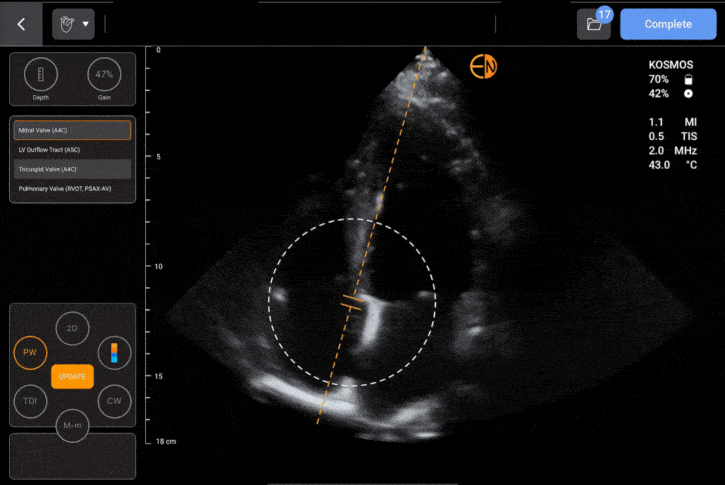Pick Pulmonary Valve (RVOT, PSAX-AV)
This screenshot has width=725, height=485.
[x=71, y=188]
